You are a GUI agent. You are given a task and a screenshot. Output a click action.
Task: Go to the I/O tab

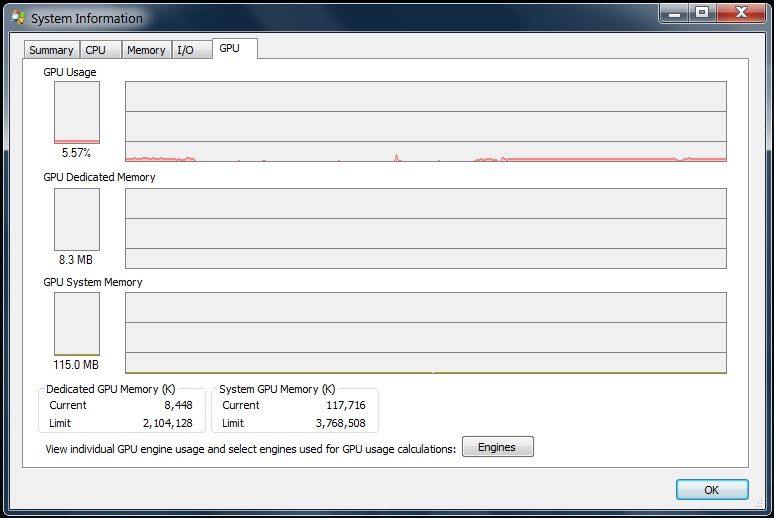[192, 50]
